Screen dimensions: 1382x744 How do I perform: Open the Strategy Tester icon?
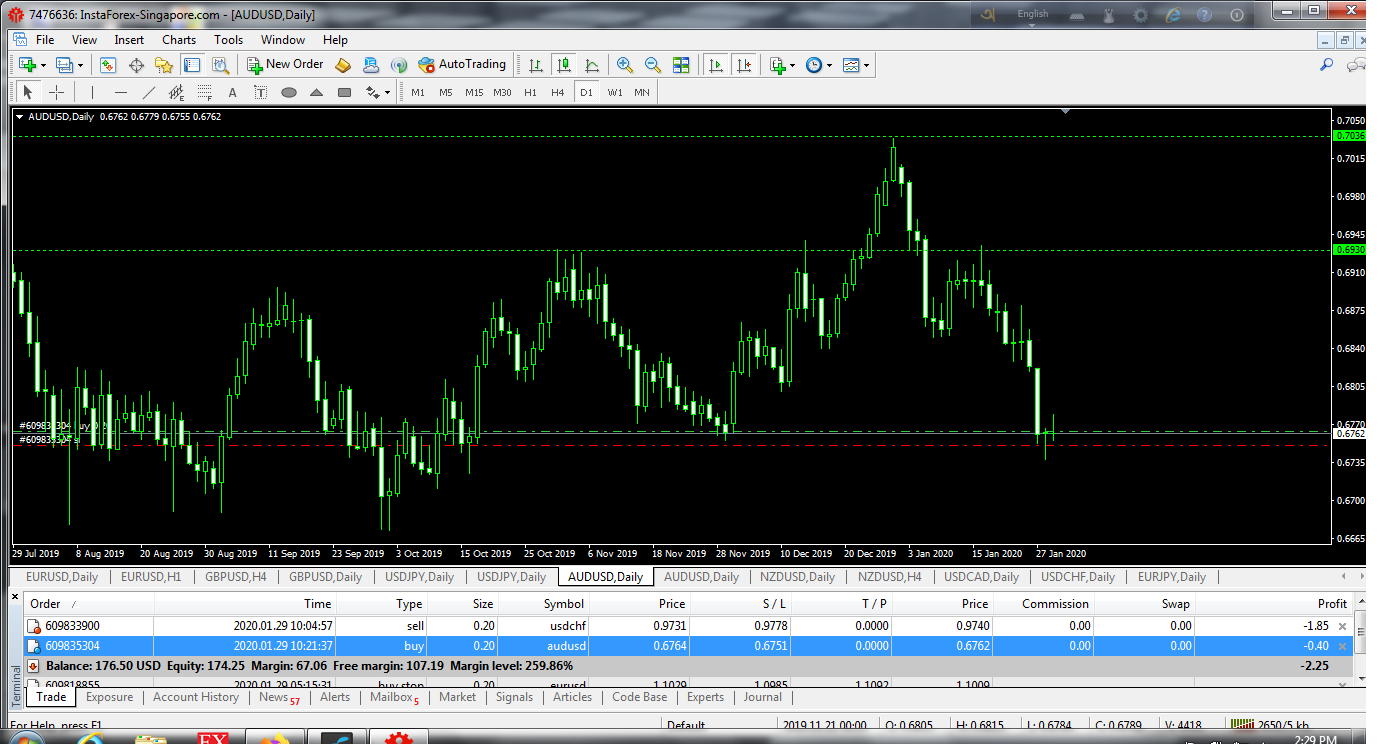pyautogui.click(x=221, y=65)
